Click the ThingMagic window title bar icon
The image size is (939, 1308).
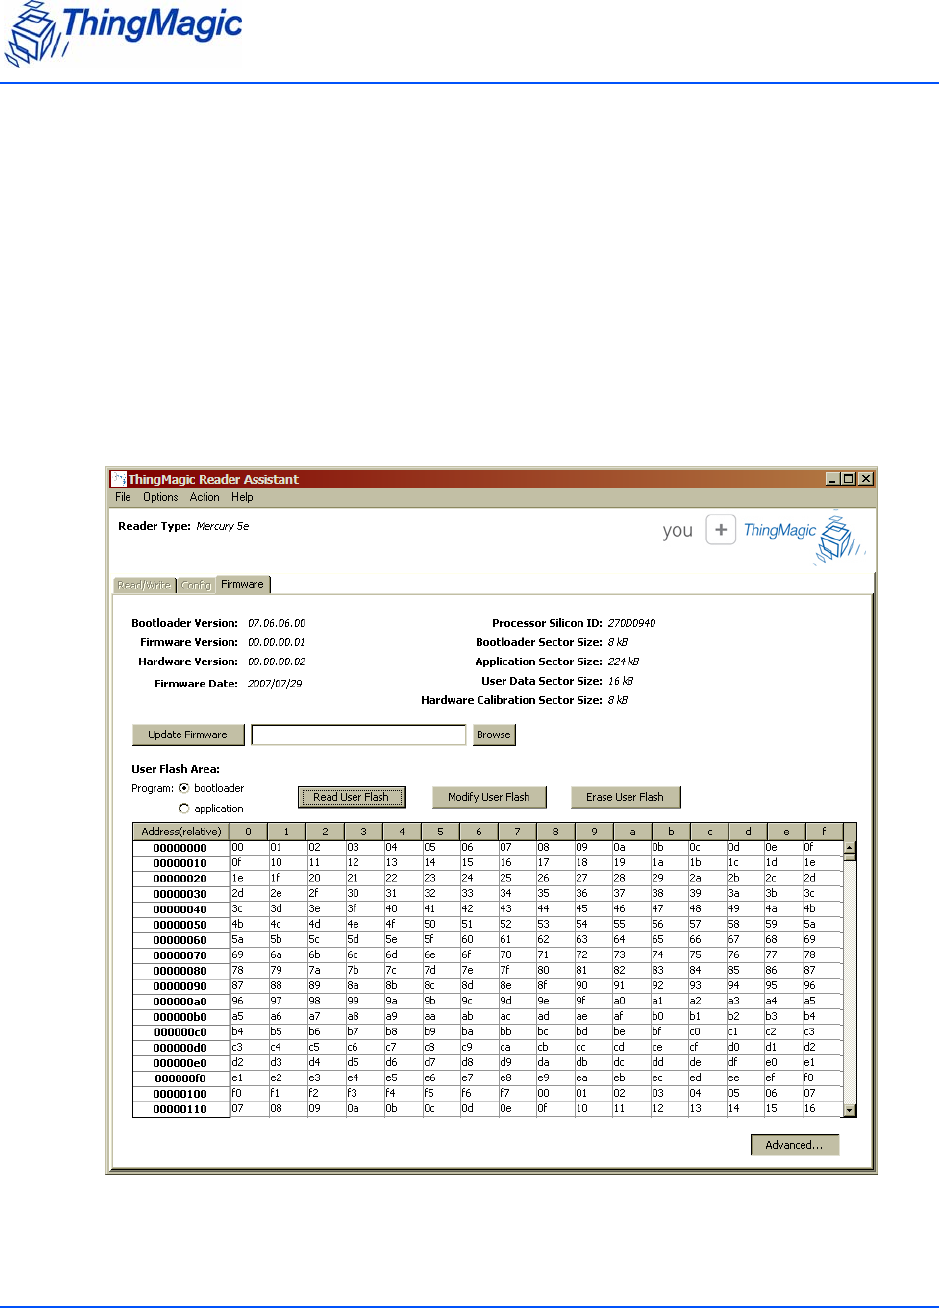click(118, 479)
